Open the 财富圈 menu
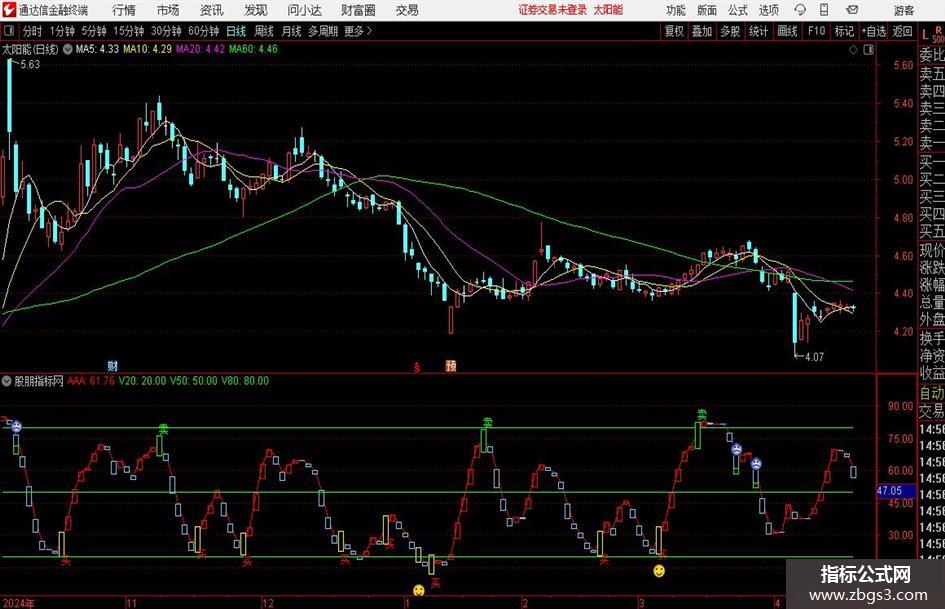Viewport: 945px width, 609px height. pyautogui.click(x=358, y=10)
